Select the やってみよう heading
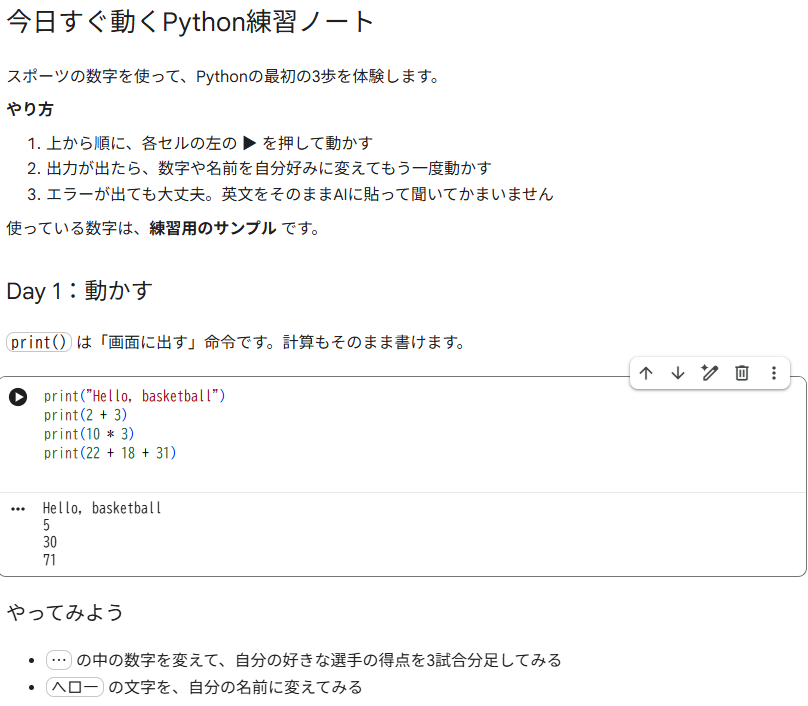Viewport: 808px width, 706px height. click(x=65, y=612)
